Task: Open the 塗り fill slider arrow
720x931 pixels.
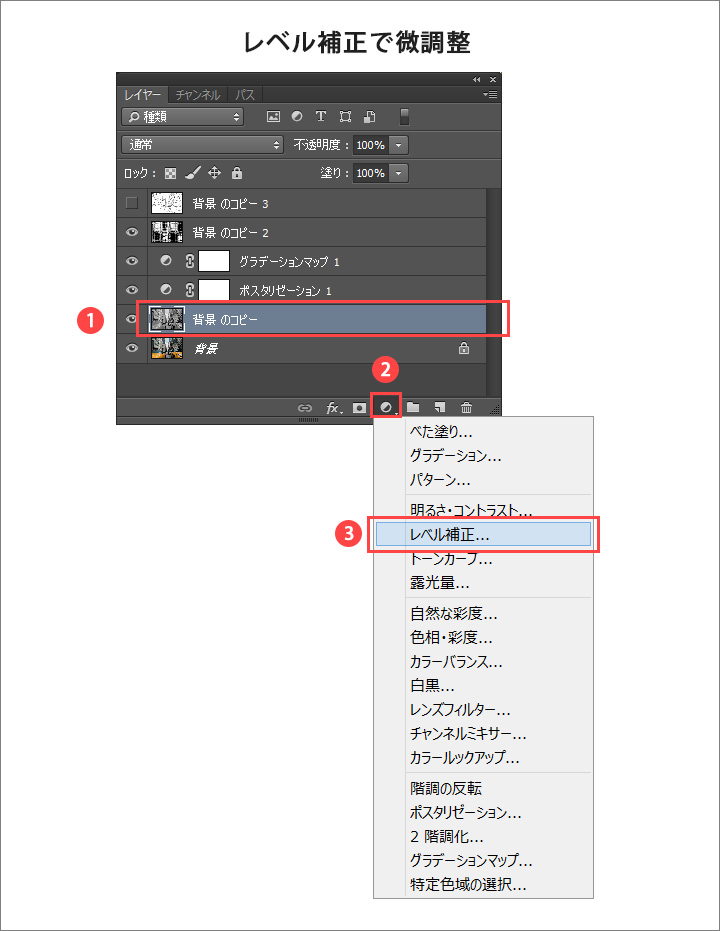Action: point(399,173)
